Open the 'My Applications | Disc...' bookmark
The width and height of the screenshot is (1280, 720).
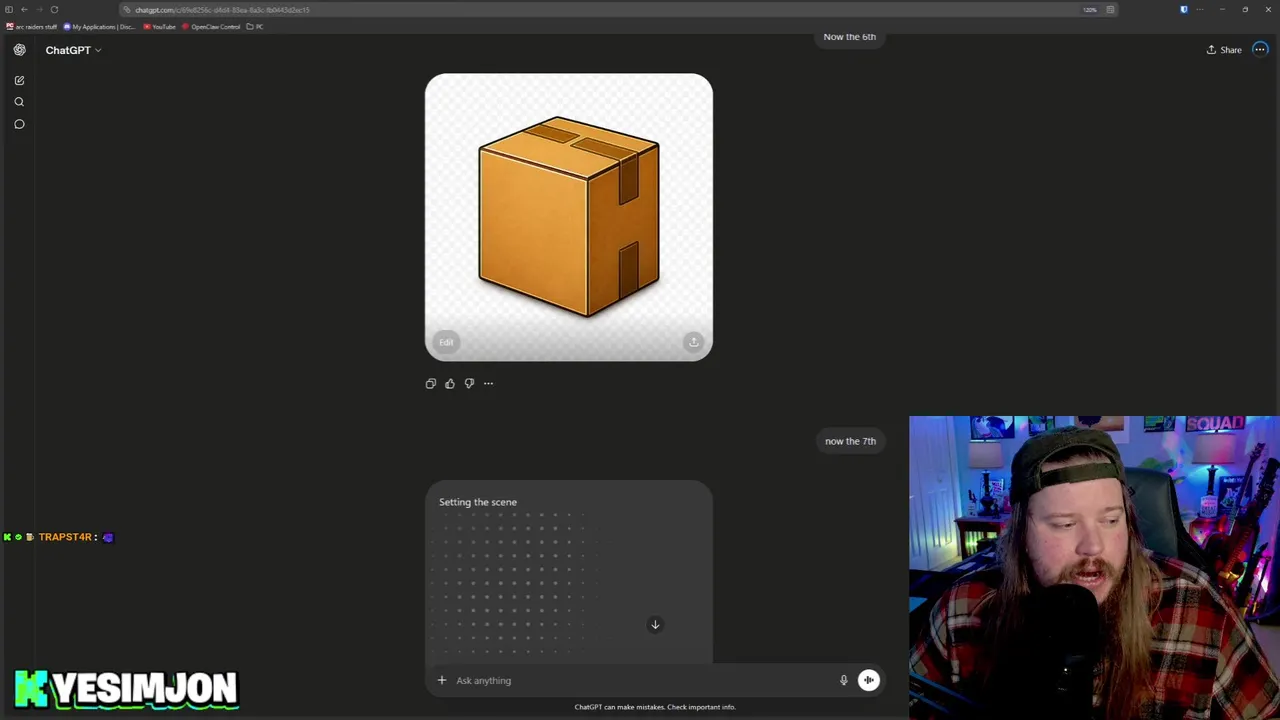pos(99,27)
